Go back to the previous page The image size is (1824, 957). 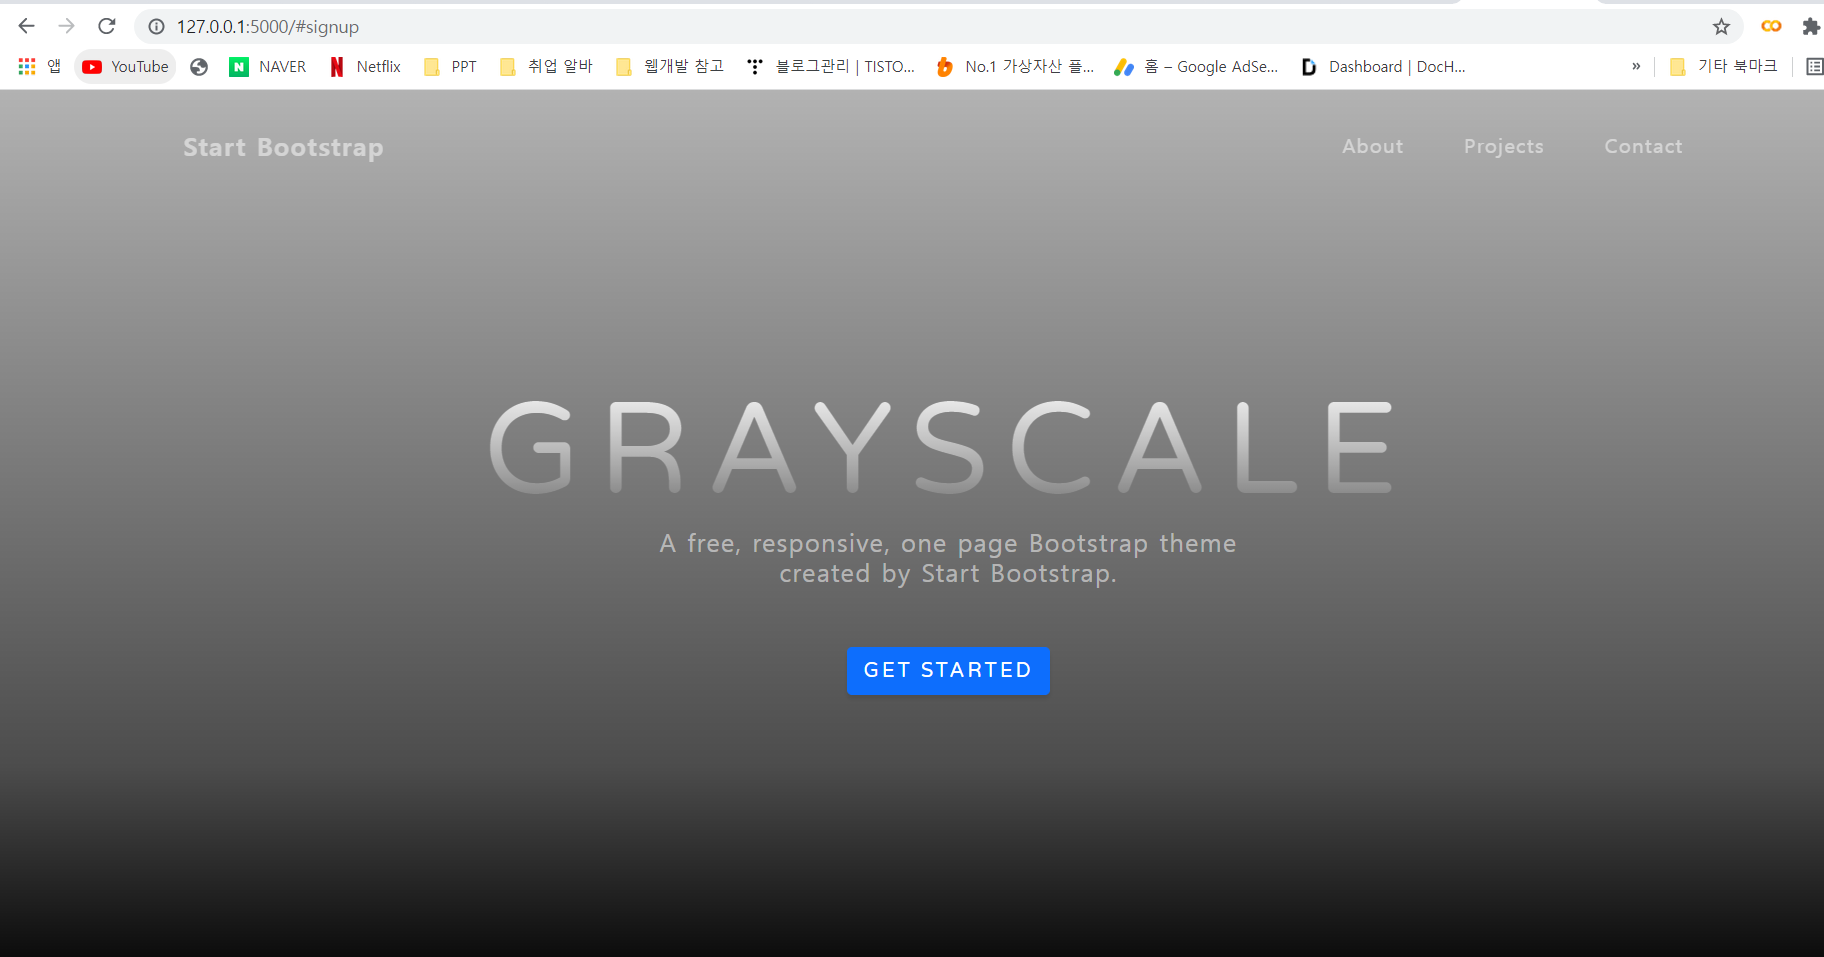[27, 26]
